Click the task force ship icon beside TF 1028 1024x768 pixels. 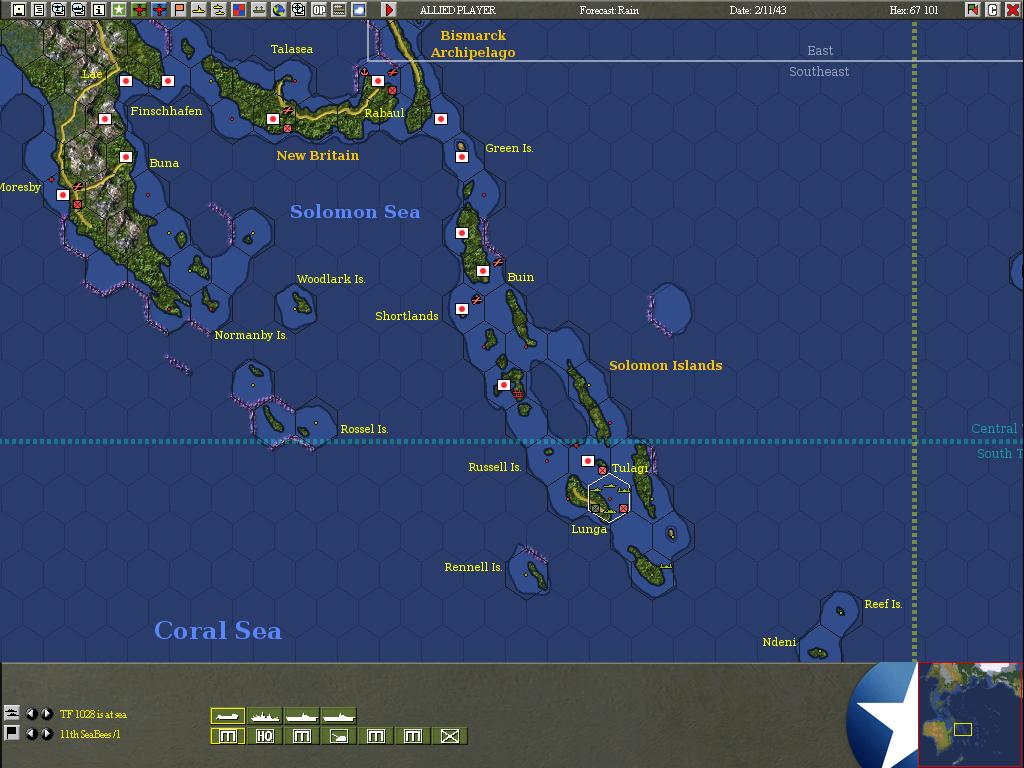tap(11, 713)
